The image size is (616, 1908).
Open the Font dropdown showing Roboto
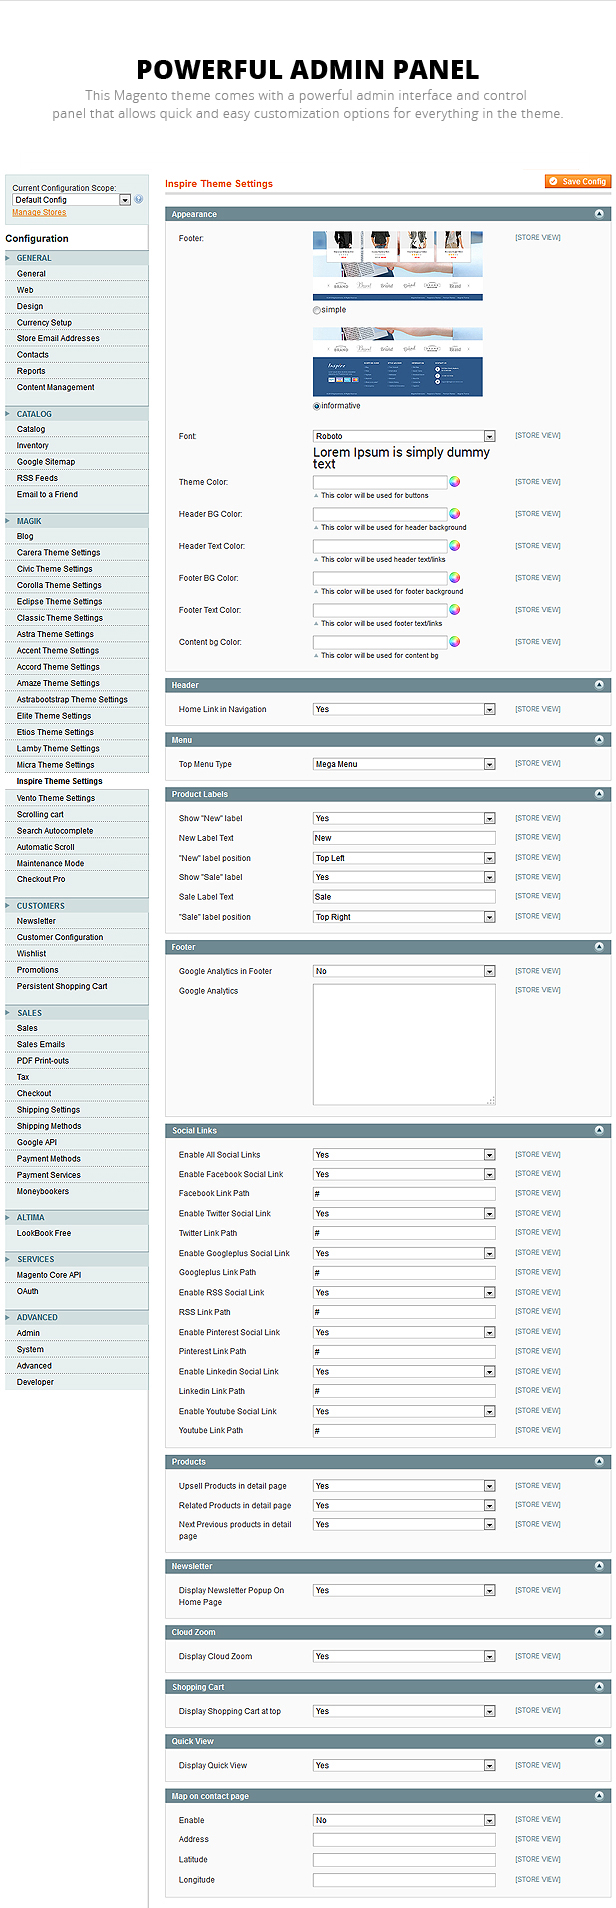404,436
